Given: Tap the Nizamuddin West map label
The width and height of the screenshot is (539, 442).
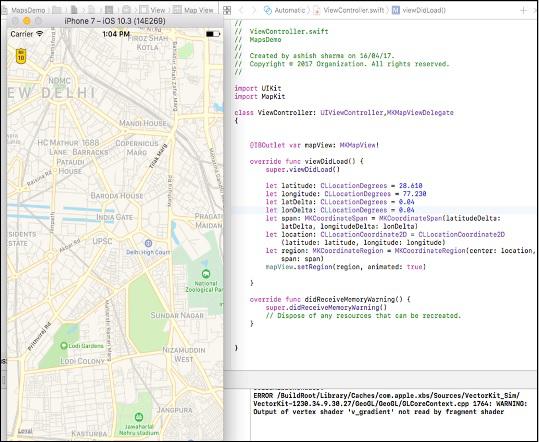Looking at the screenshot, I should (x=184, y=355).
